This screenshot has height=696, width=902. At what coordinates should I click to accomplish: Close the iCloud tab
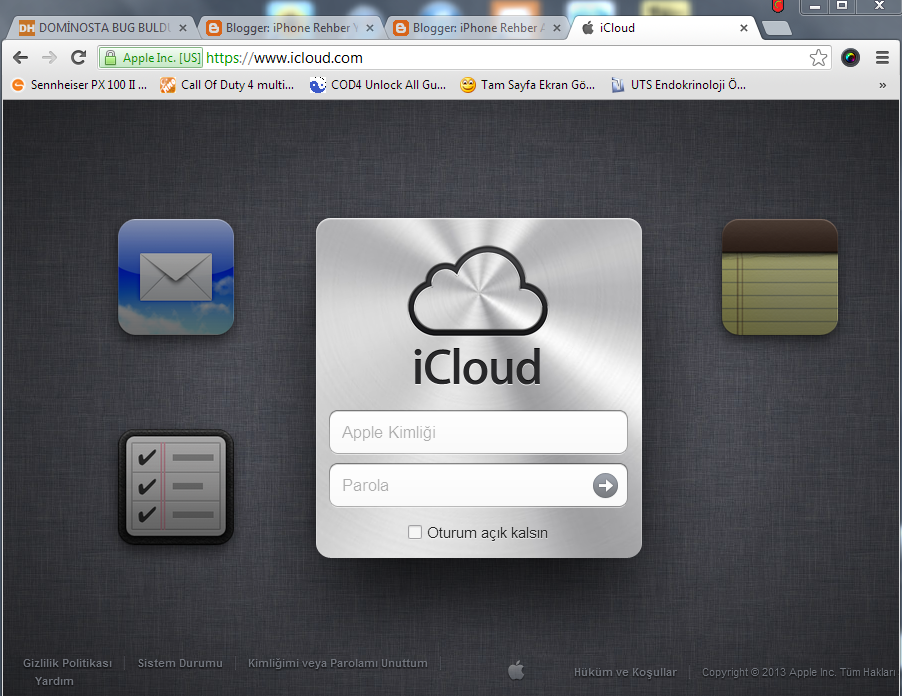743,28
